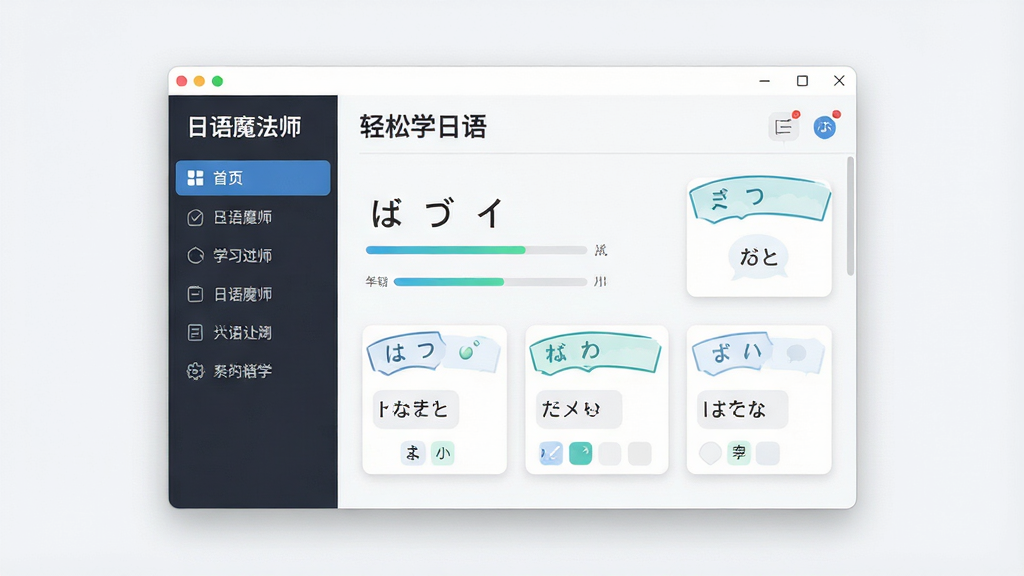Open the blue user avatar
Viewport: 1024px width, 576px height.
pos(825,127)
